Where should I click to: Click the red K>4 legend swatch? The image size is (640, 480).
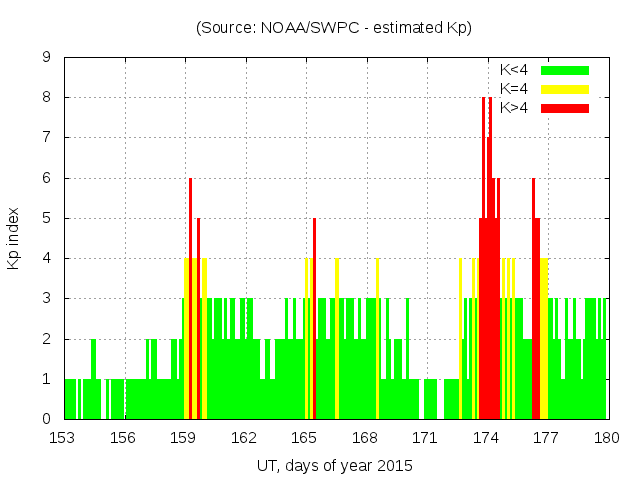565,108
